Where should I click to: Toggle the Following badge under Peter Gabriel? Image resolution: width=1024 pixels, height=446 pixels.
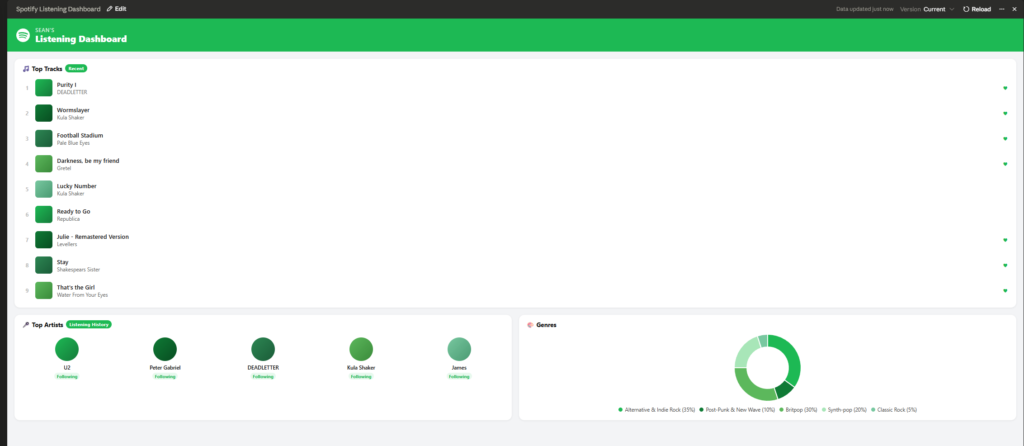[x=165, y=377]
